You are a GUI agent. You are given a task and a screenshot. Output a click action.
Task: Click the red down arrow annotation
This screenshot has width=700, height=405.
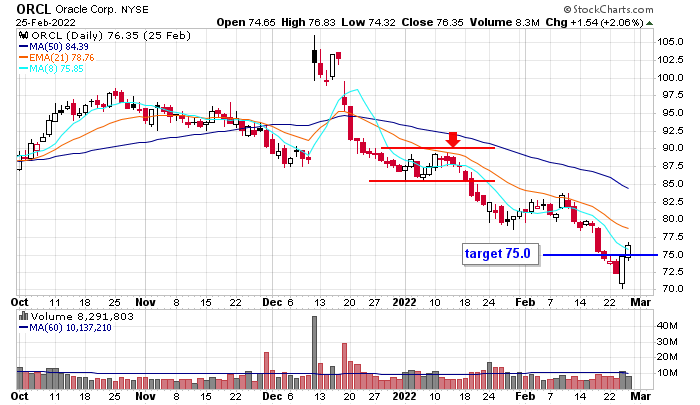coord(453,138)
